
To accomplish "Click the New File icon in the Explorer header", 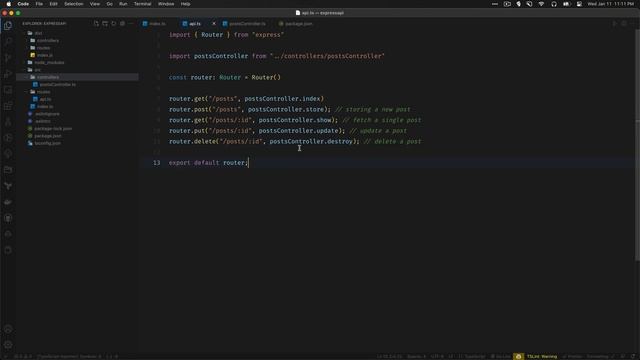I will tap(96, 24).
